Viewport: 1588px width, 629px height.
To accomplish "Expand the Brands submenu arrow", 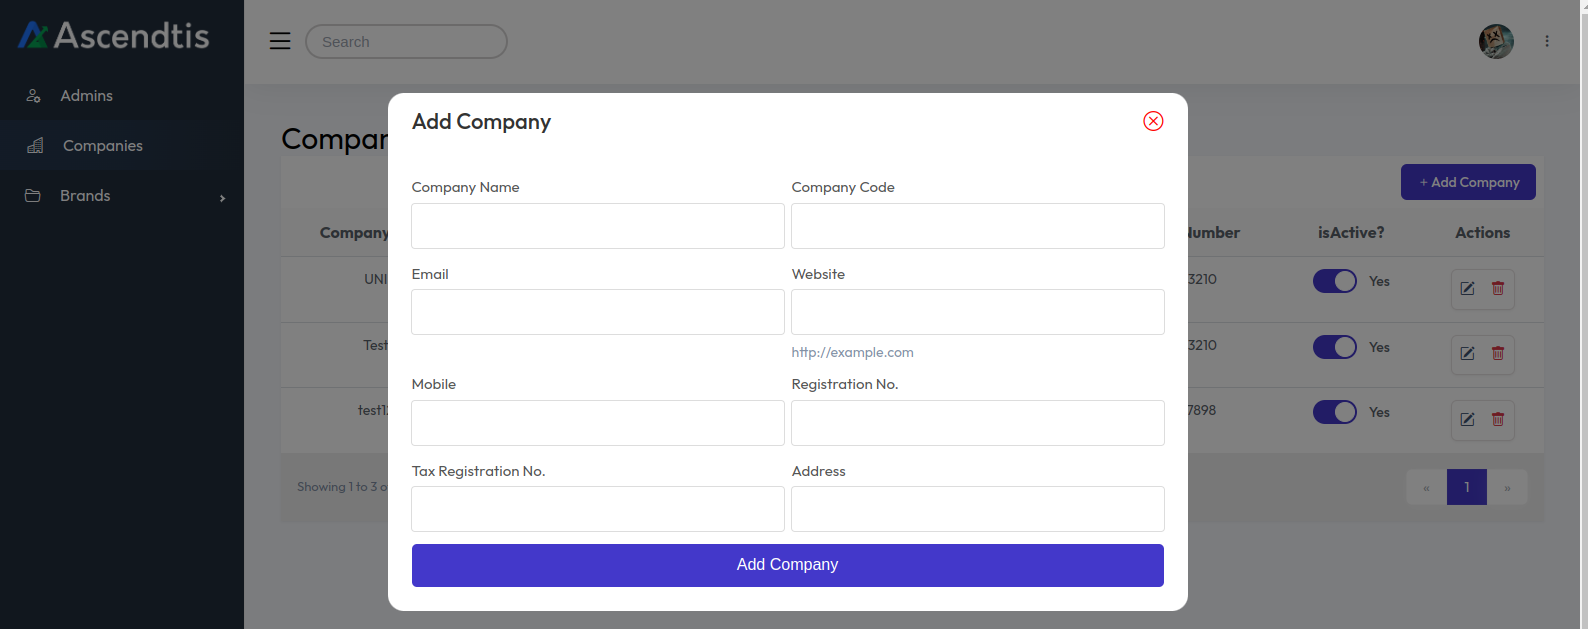I will click(222, 198).
